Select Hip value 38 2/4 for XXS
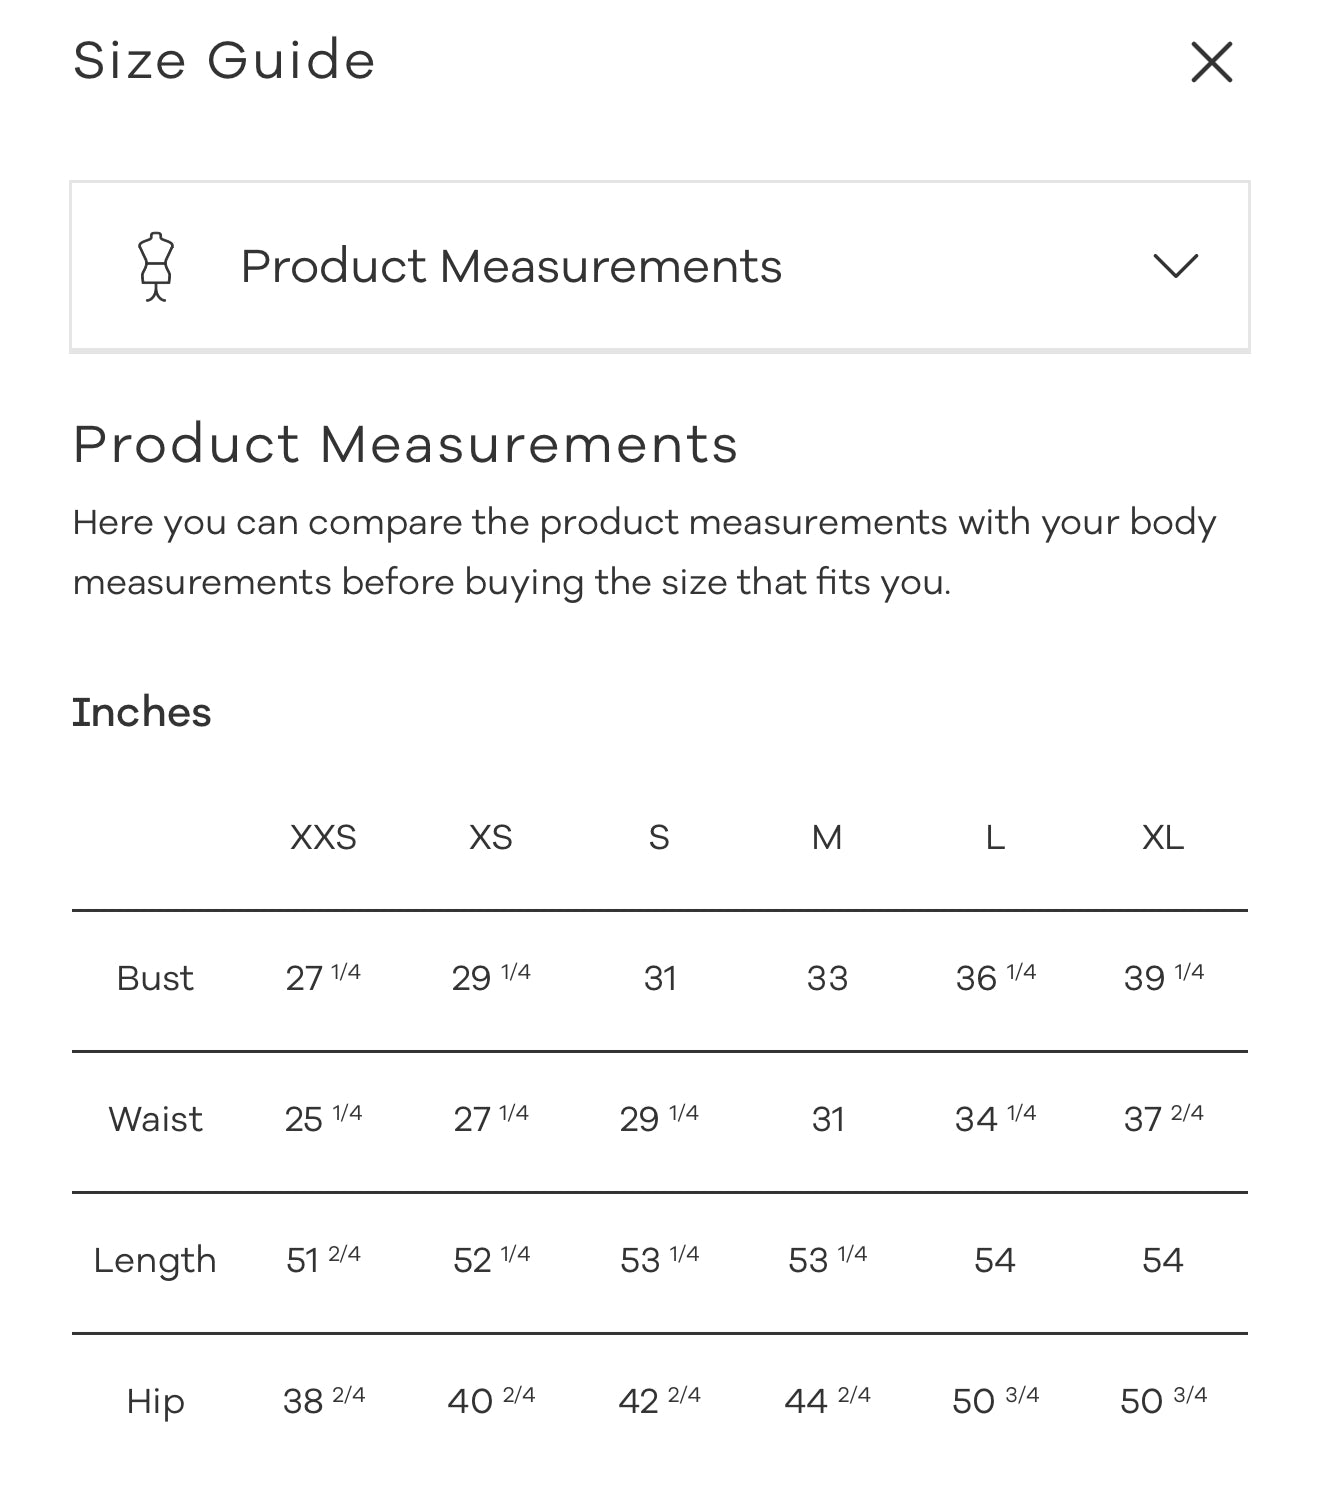 (323, 1400)
